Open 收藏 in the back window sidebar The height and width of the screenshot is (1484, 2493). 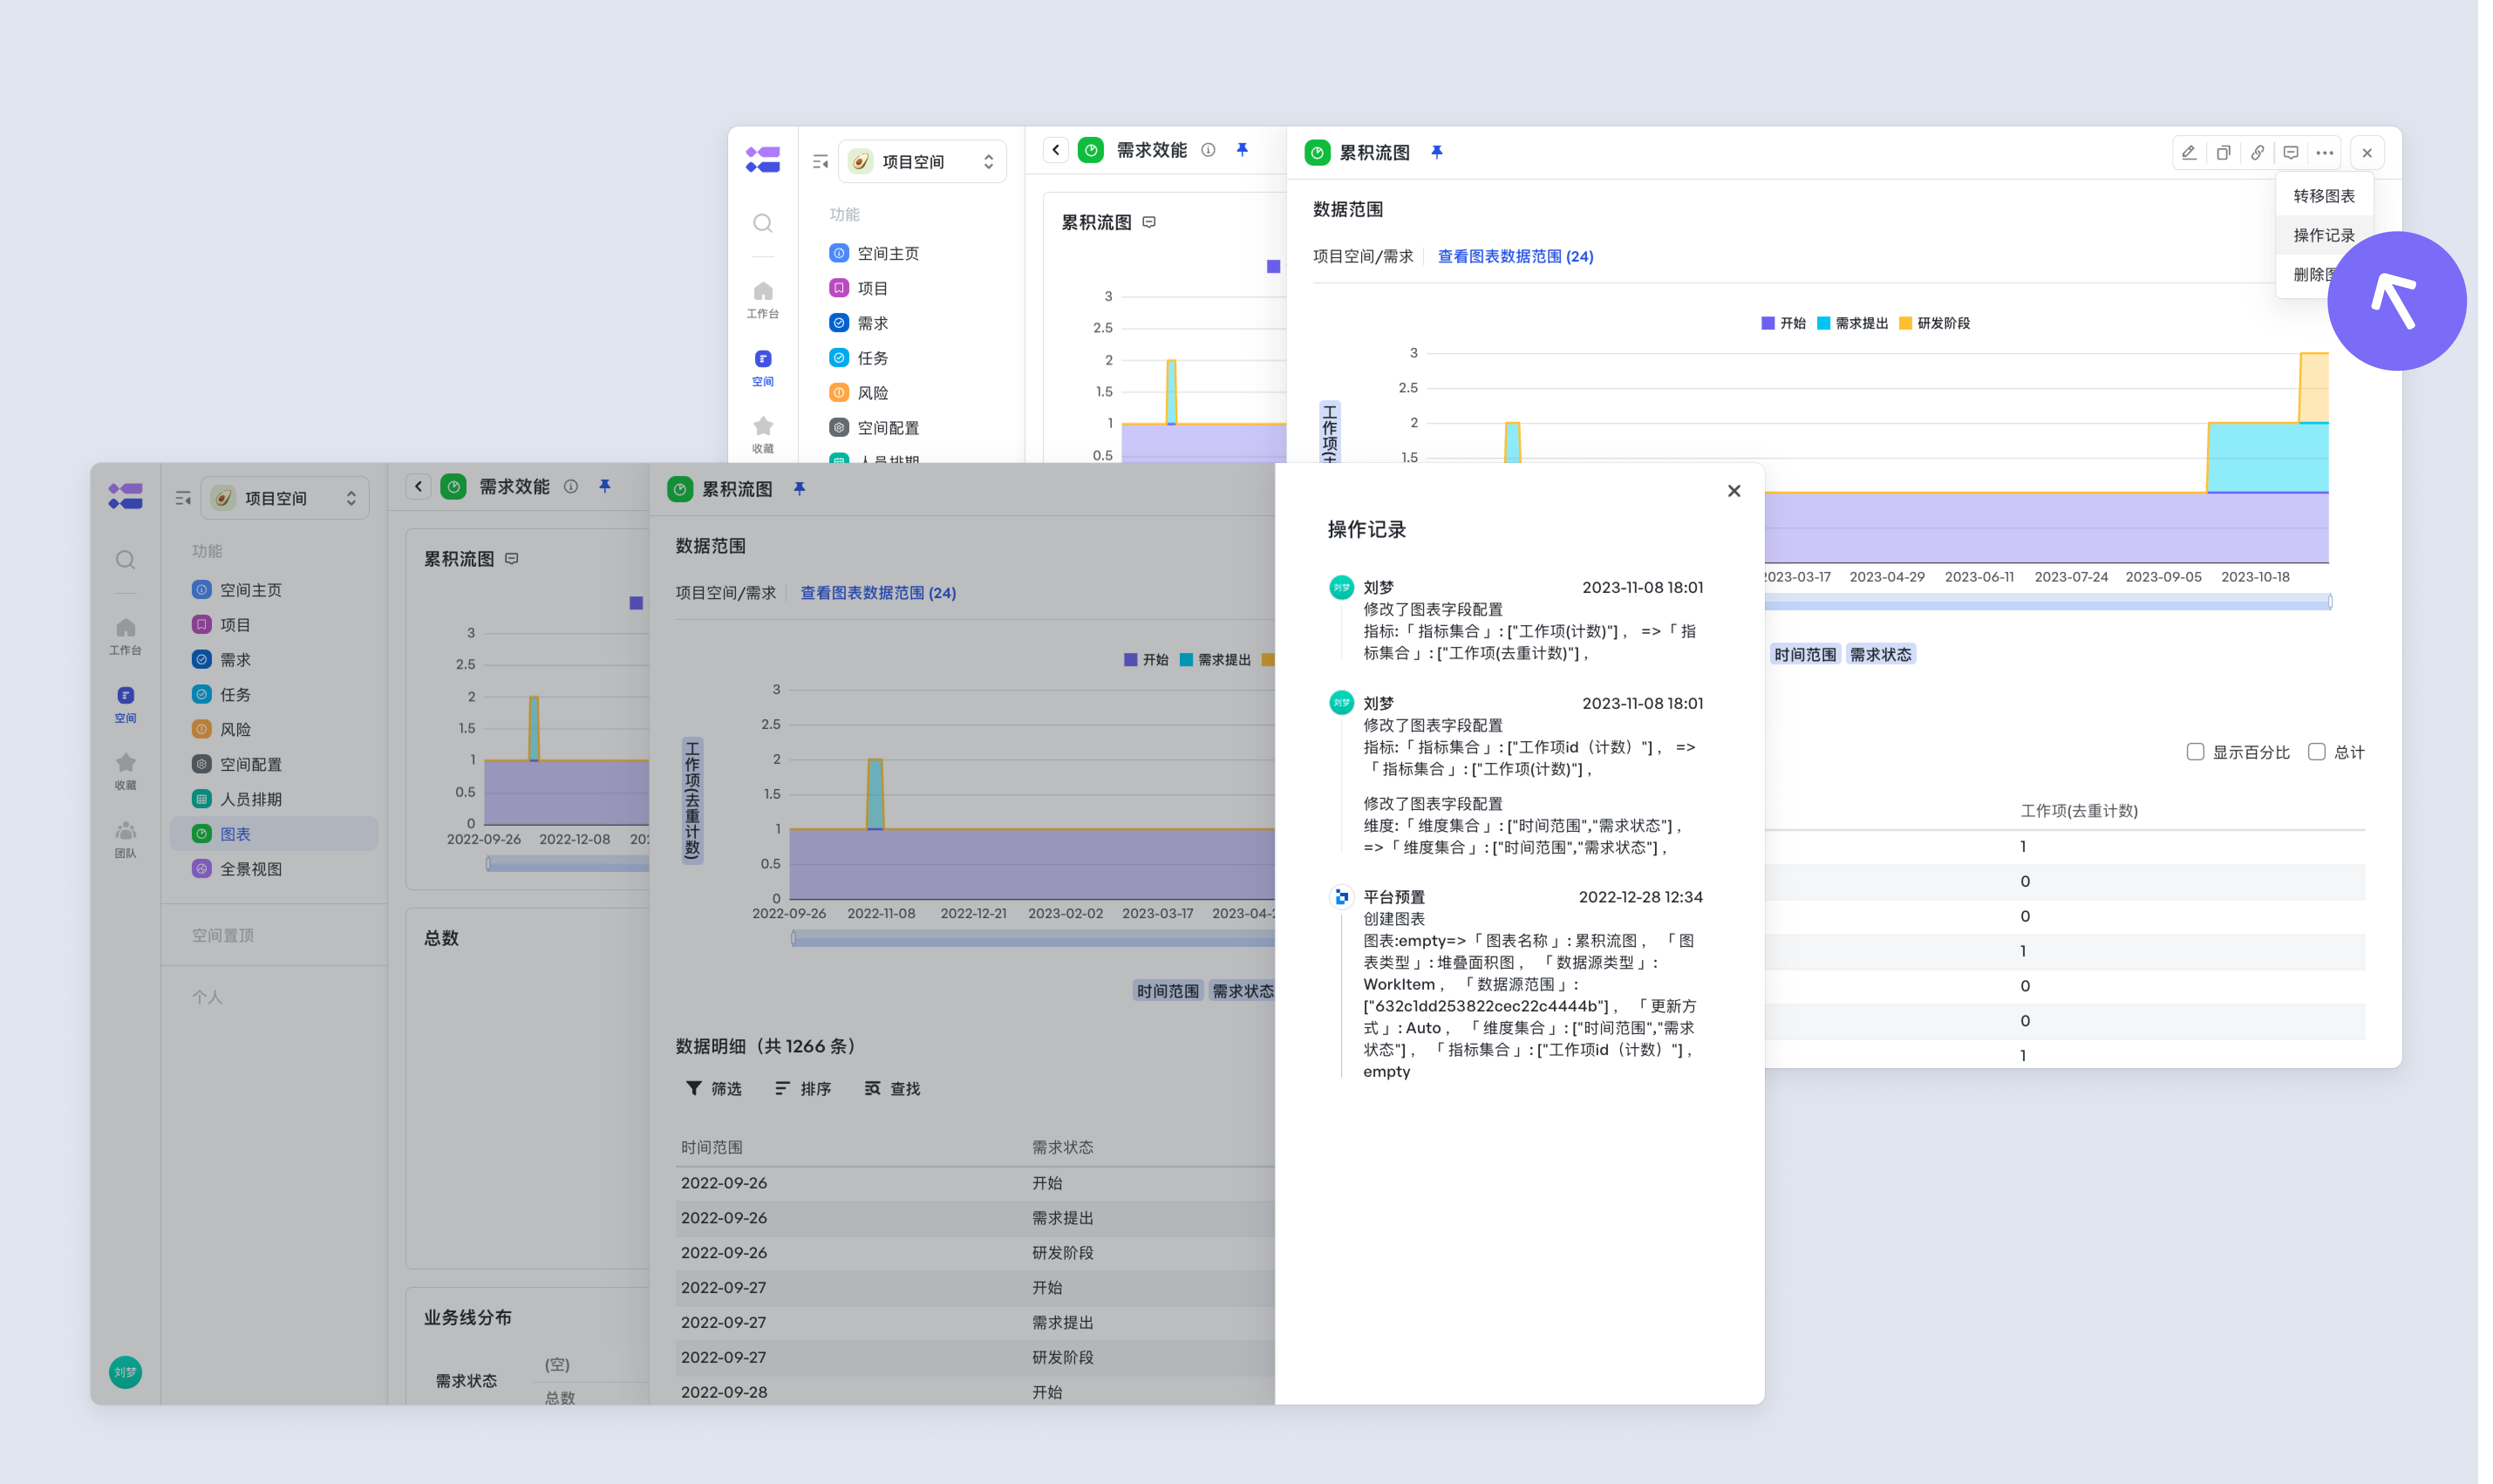[763, 434]
